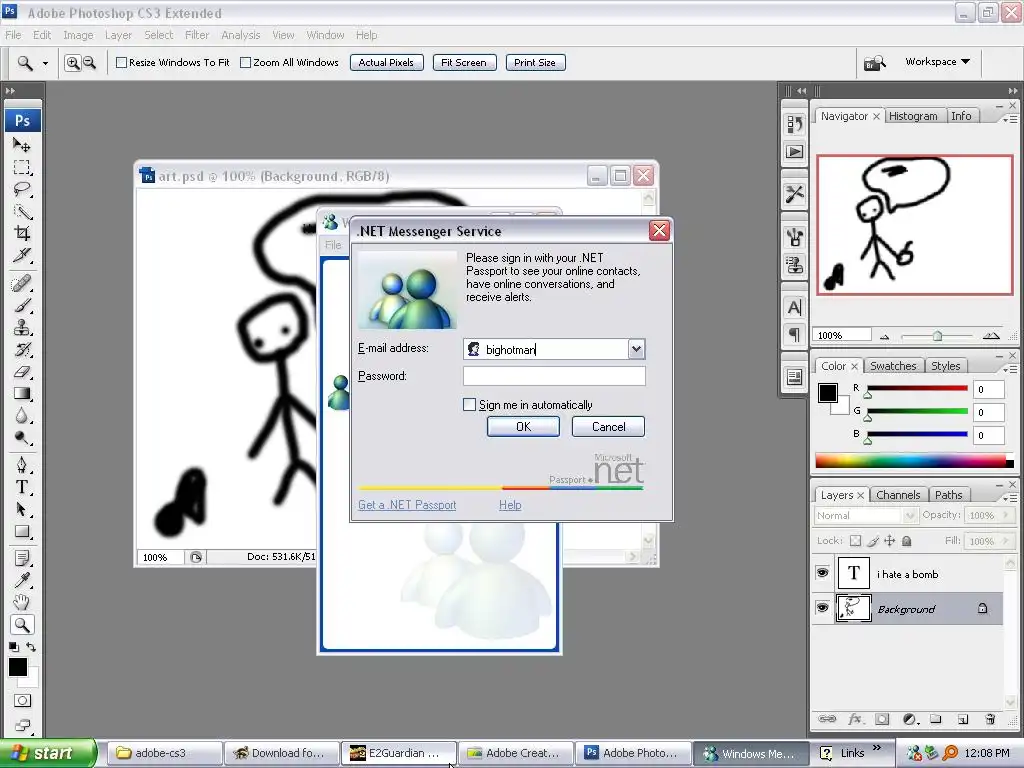Toggle lock position in Layers panel
This screenshot has height=768, width=1024.
click(x=889, y=541)
